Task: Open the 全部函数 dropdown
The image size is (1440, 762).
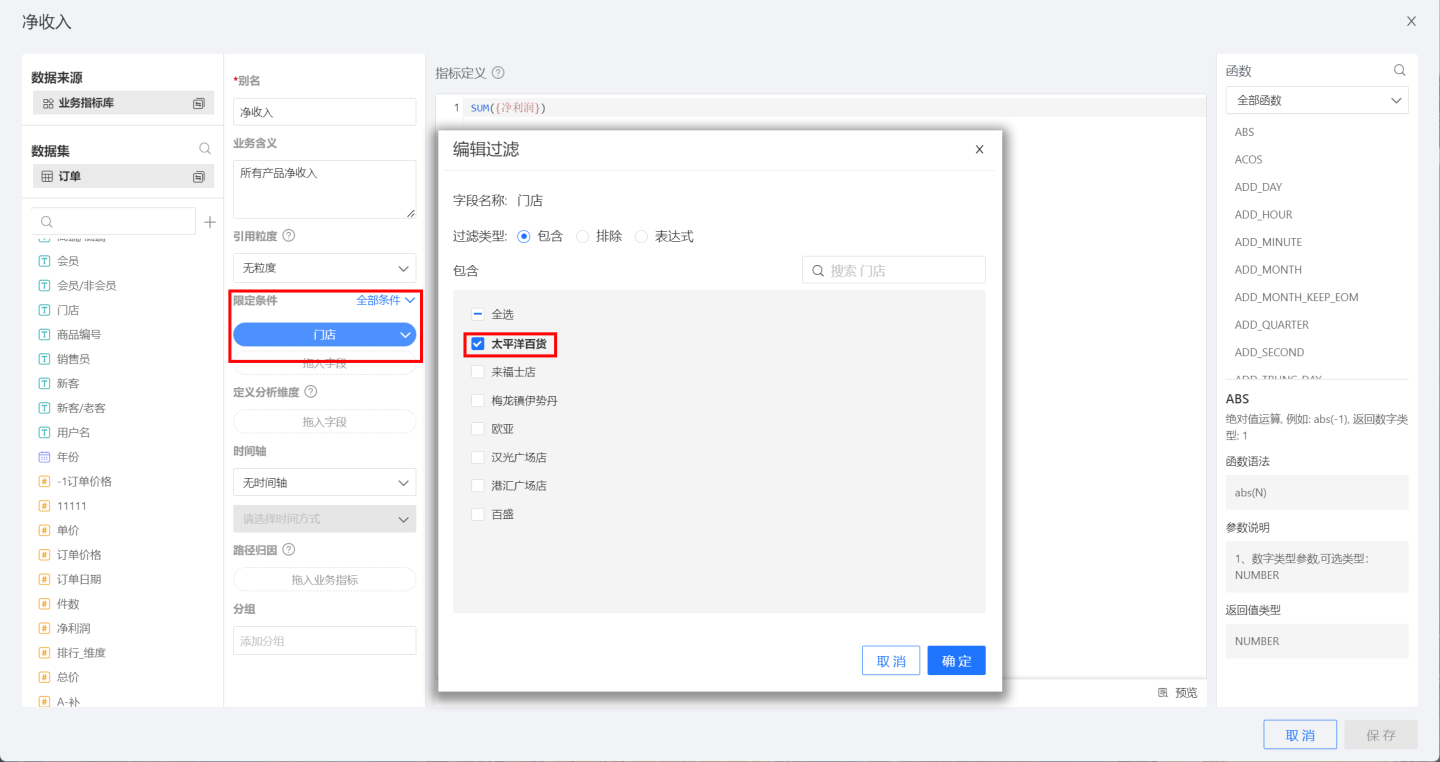Action: click(x=1316, y=101)
